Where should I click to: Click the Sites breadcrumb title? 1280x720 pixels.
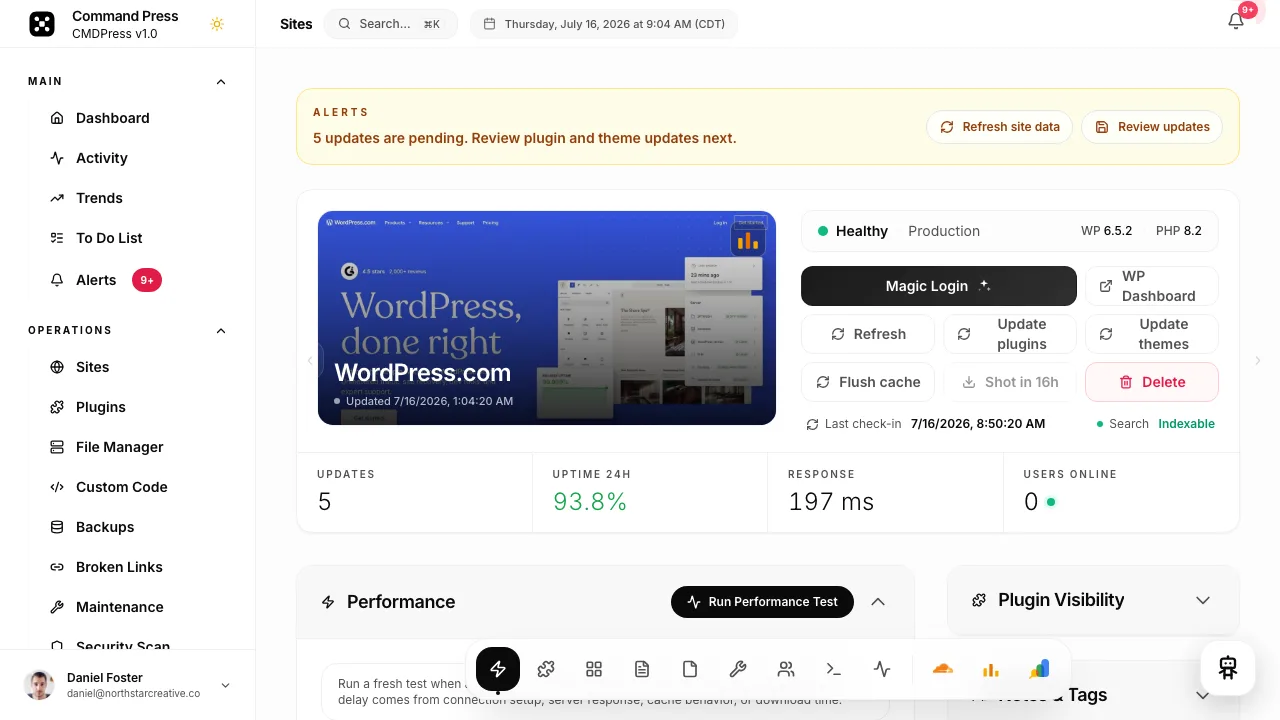point(296,24)
